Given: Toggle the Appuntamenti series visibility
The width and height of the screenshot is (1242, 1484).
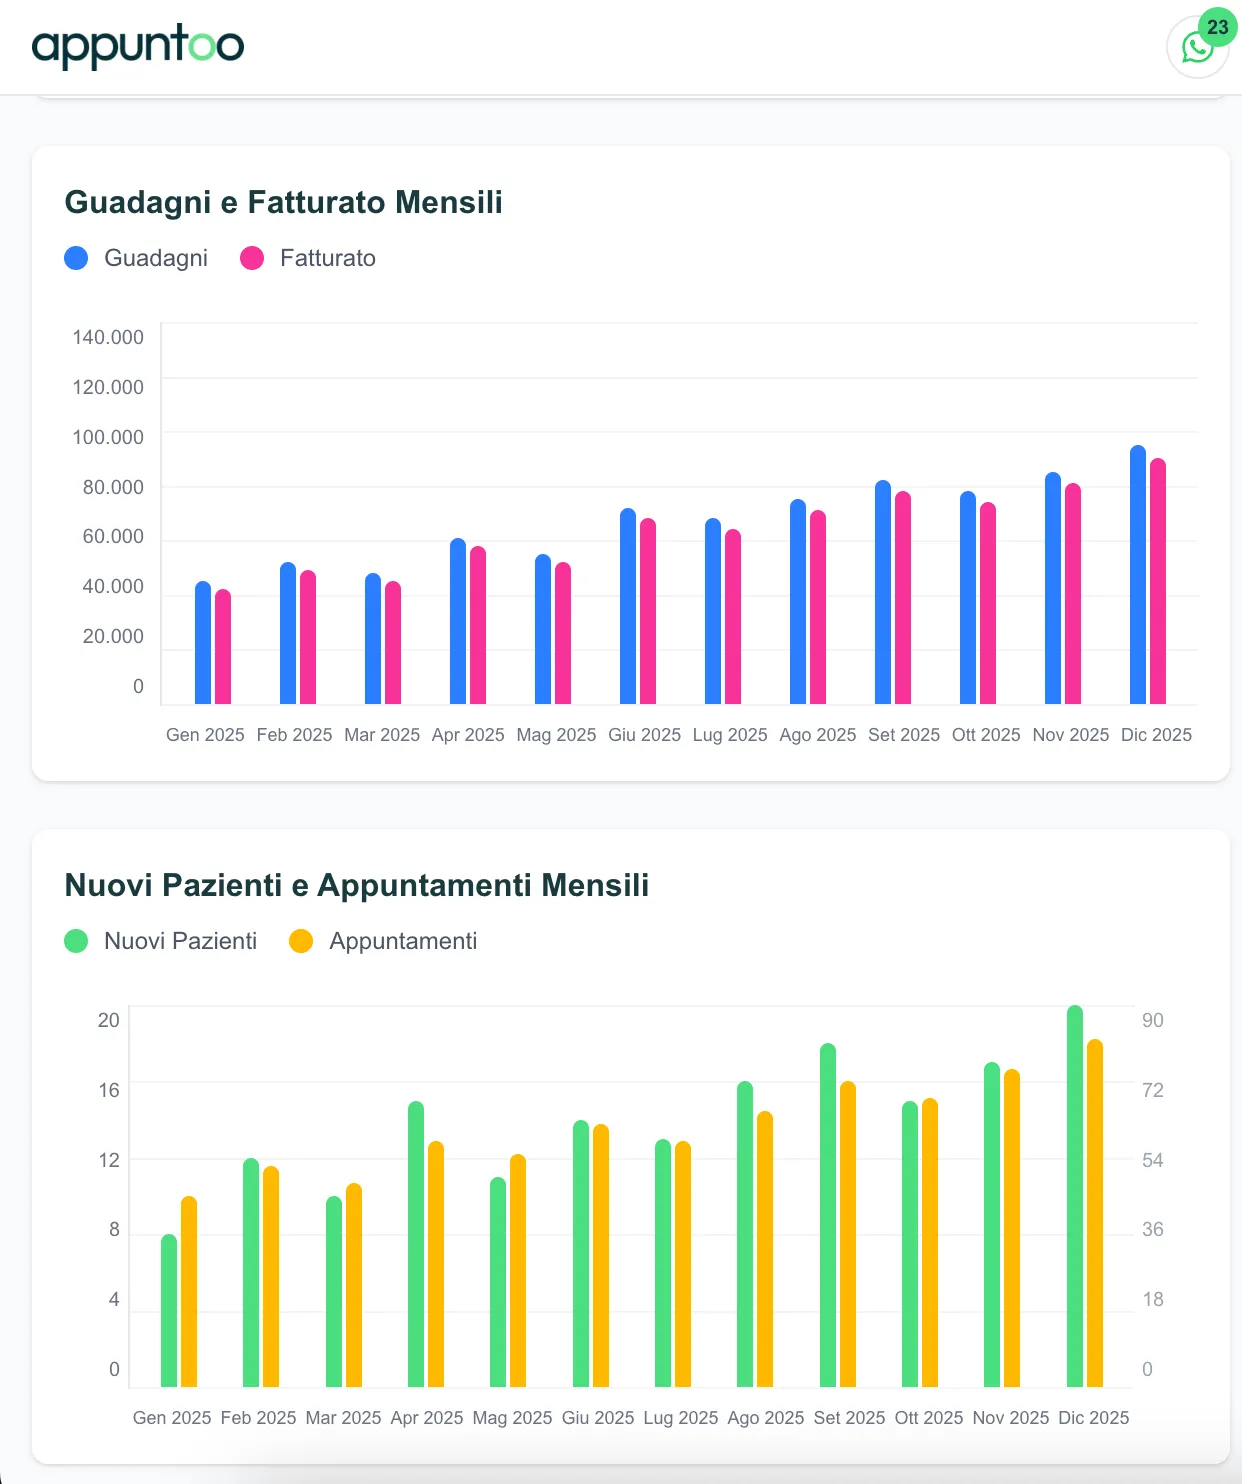Looking at the screenshot, I should (x=382, y=941).
